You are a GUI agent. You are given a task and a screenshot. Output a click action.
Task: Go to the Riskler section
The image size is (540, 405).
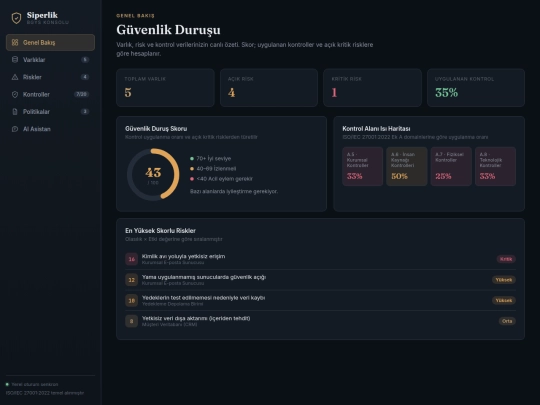pyautogui.click(x=50, y=77)
